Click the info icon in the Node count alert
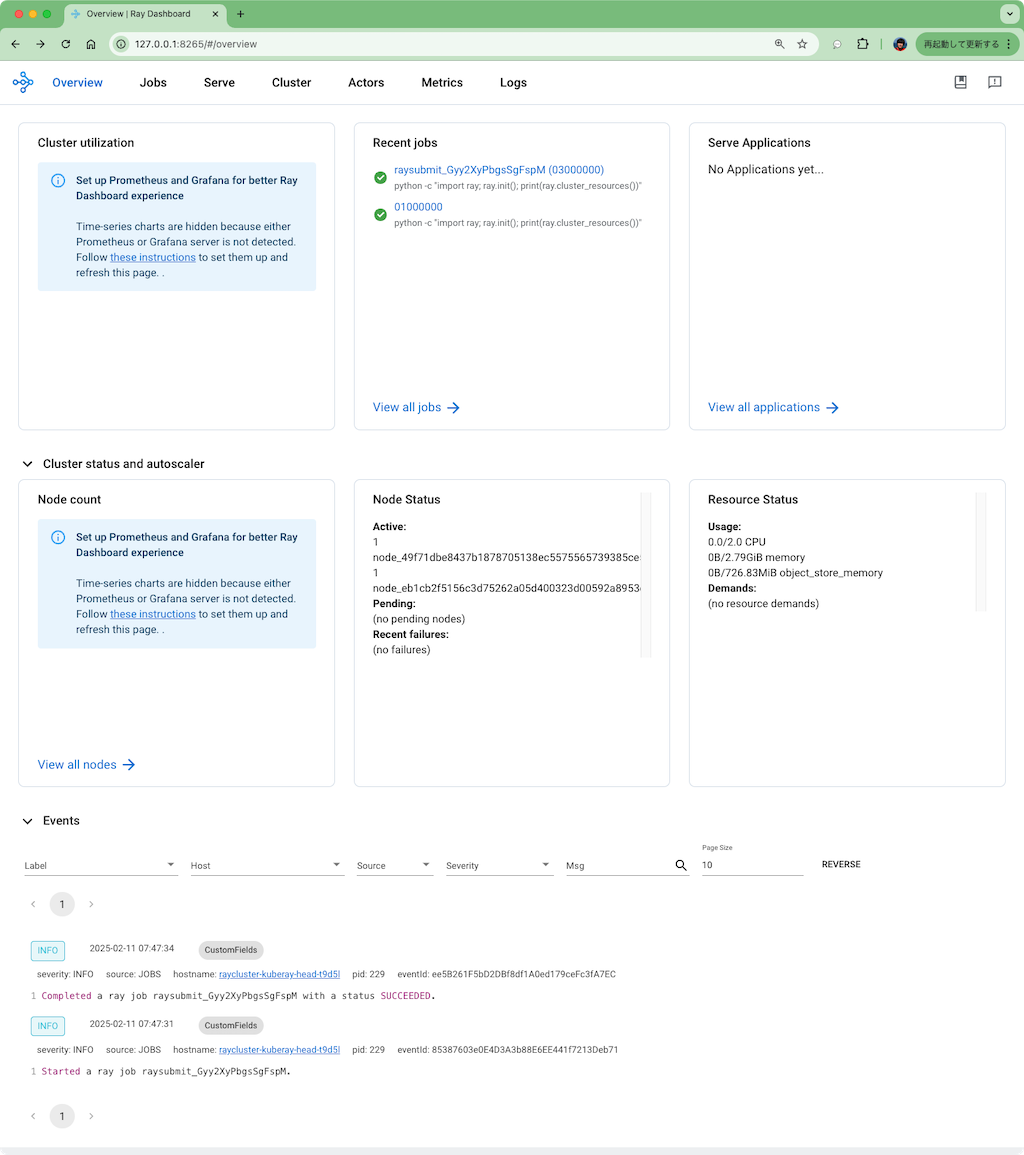1024x1155 pixels. click(58, 537)
